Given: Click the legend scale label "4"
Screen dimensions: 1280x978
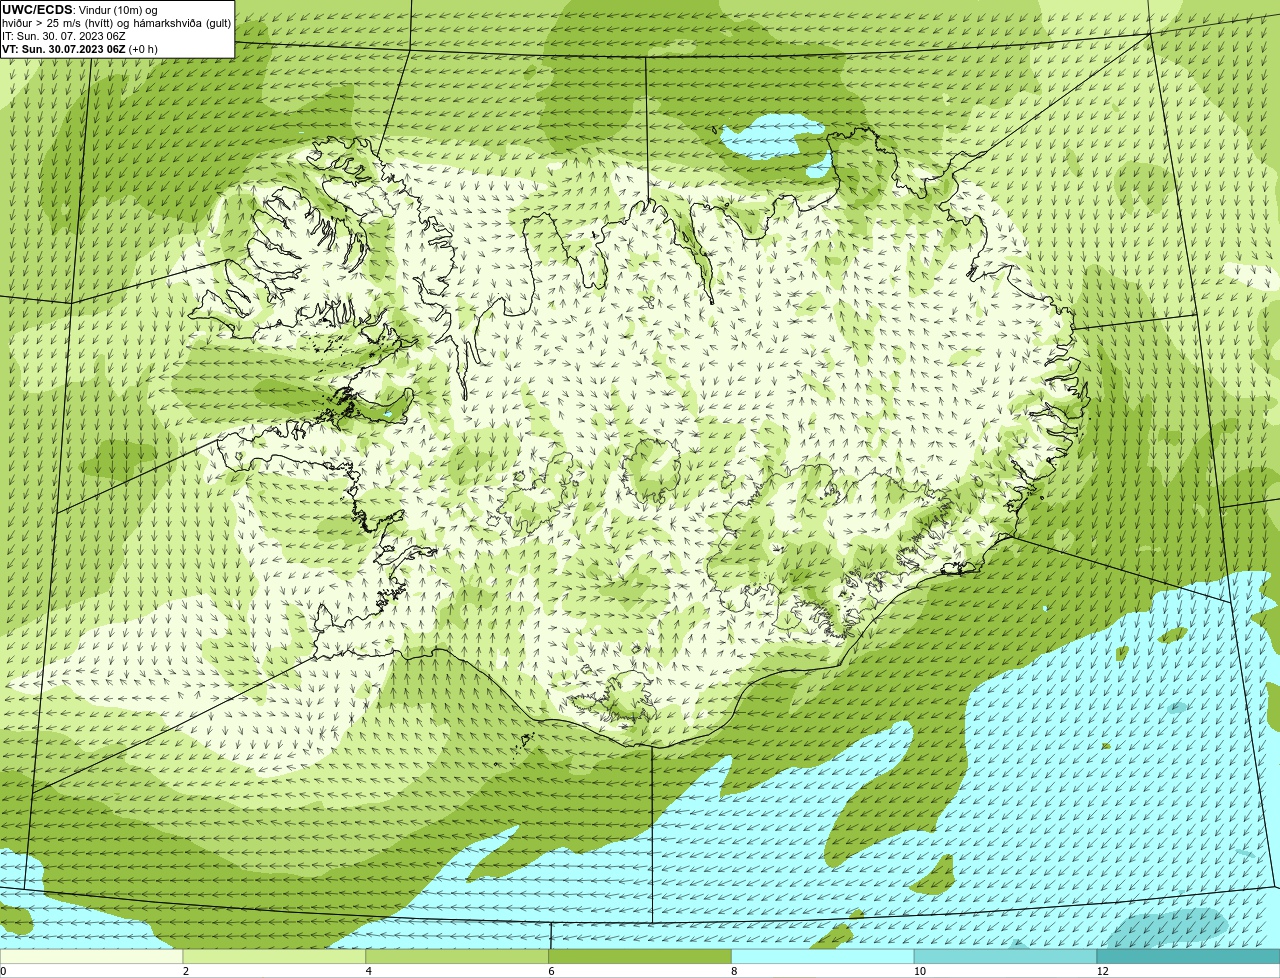Looking at the screenshot, I should tap(369, 971).
